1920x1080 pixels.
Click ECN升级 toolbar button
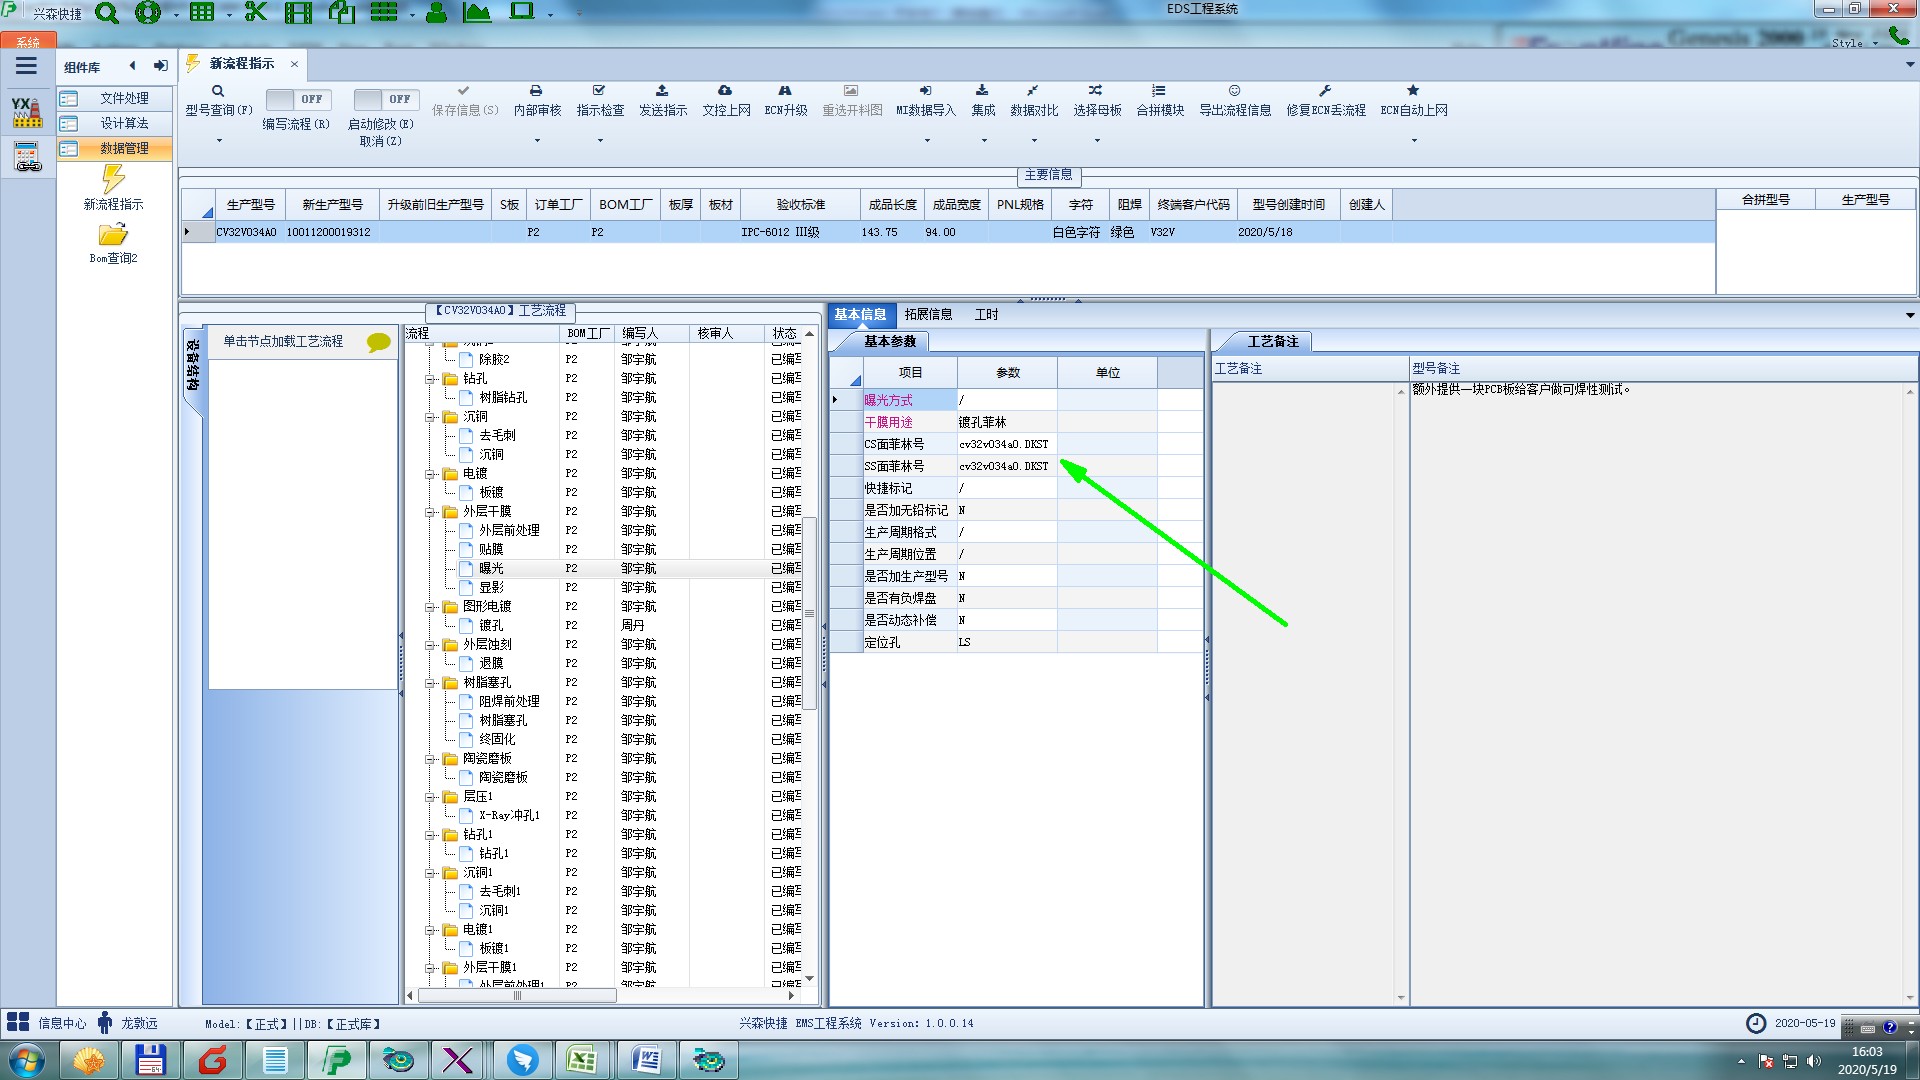click(x=785, y=101)
